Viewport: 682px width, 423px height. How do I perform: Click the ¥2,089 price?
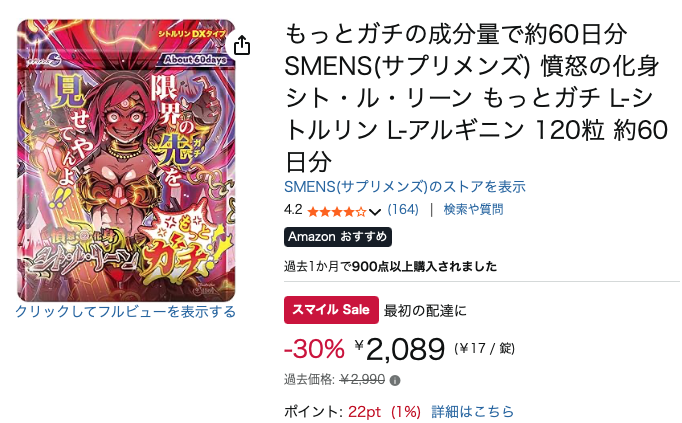(400, 349)
